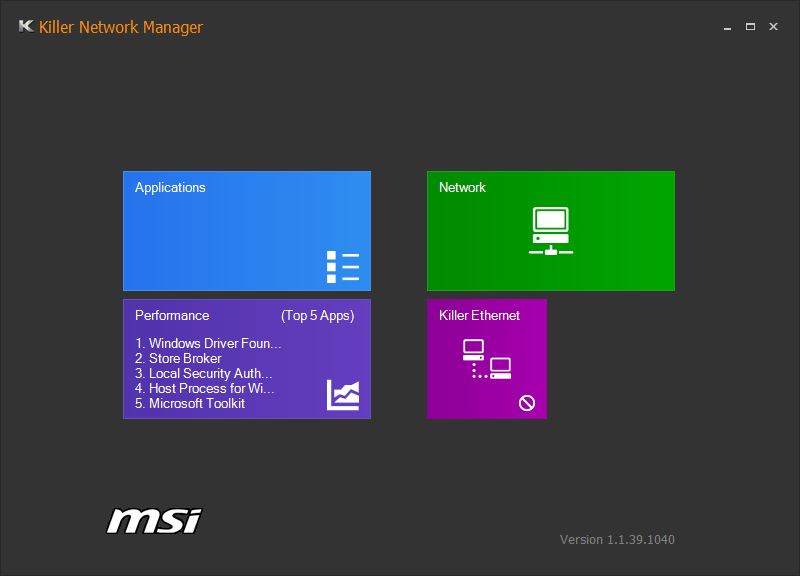
Task: Minimize the Killer Network Manager window
Action: 726,27
